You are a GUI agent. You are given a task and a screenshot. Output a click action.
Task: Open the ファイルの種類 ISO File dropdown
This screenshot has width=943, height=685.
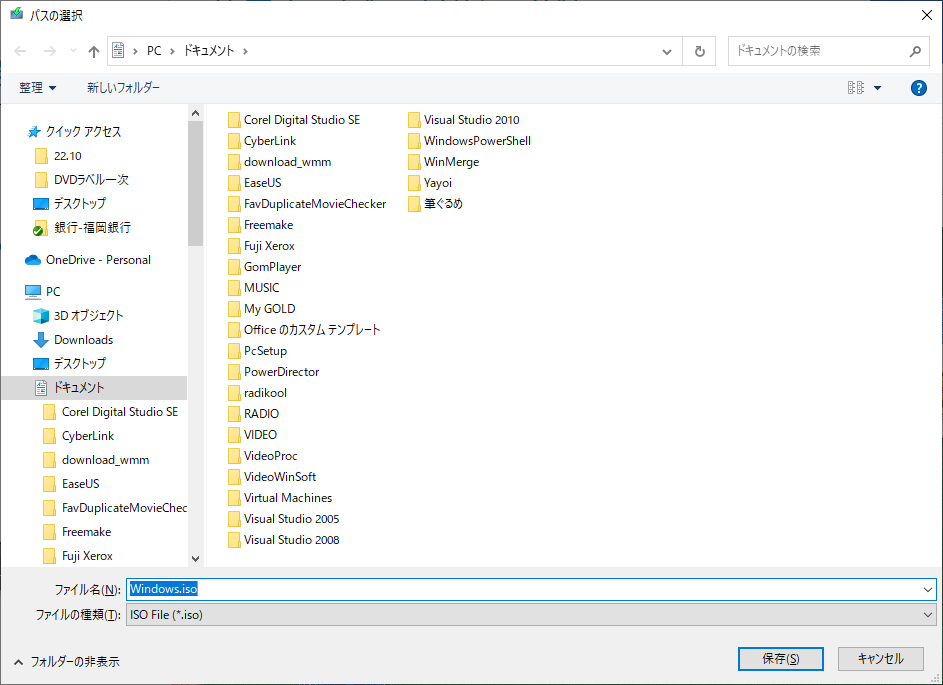point(531,615)
